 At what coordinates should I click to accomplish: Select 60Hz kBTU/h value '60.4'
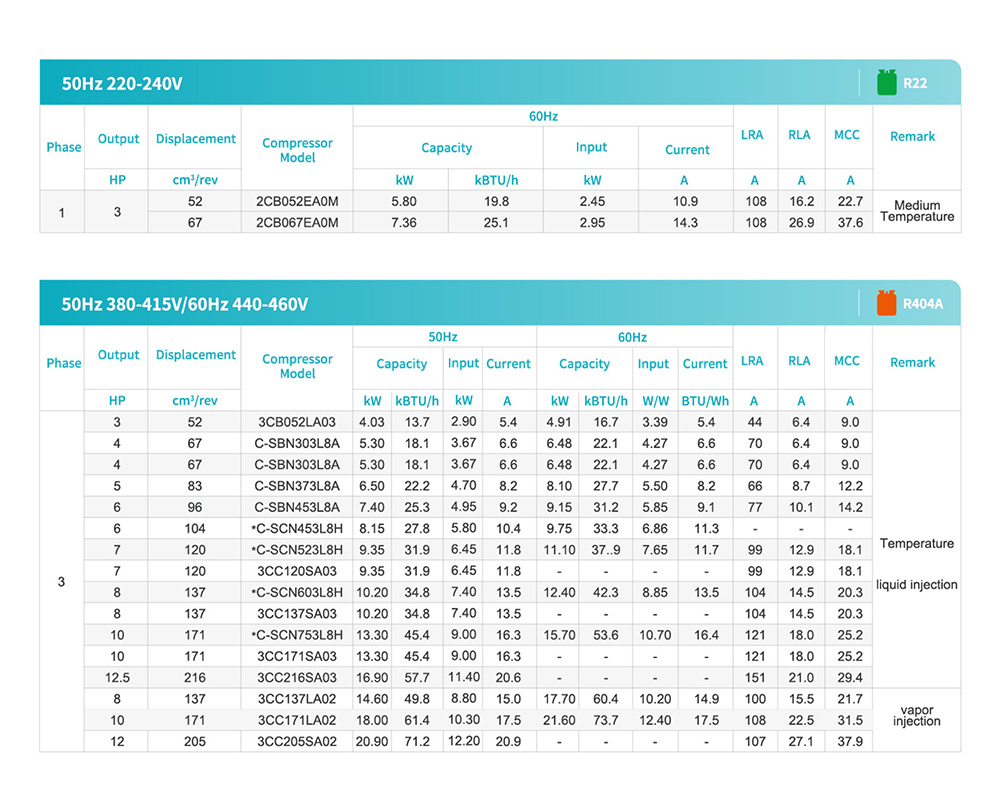[x=606, y=699]
